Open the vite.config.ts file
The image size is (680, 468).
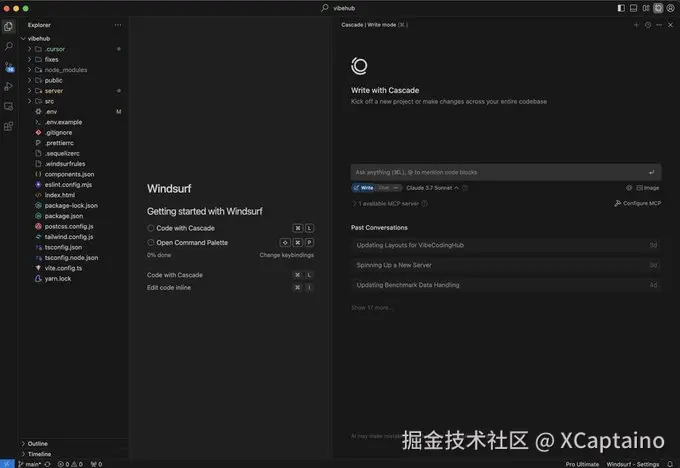coord(63,268)
